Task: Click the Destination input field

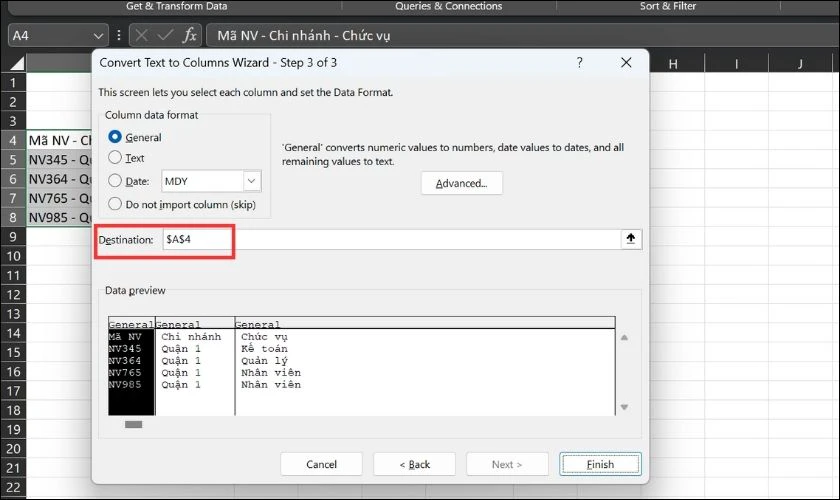Action: [x=388, y=240]
